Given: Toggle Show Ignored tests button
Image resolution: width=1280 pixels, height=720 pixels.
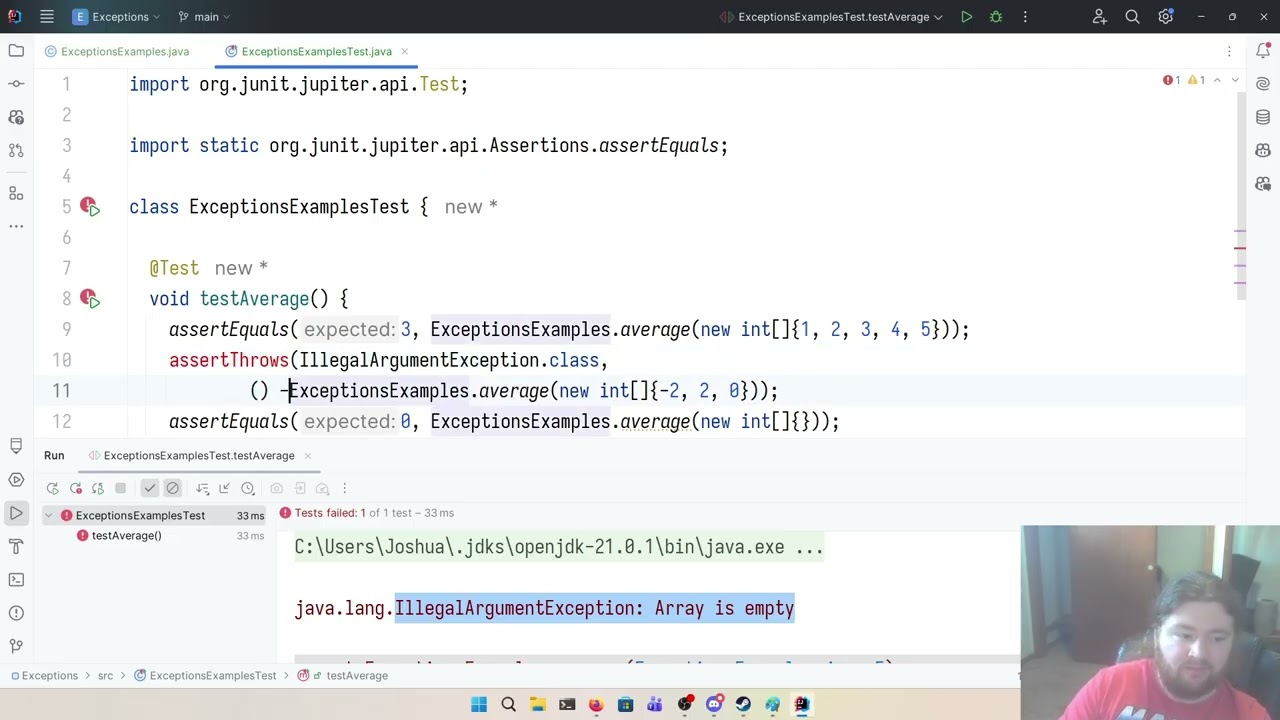Looking at the screenshot, I should (x=172, y=488).
